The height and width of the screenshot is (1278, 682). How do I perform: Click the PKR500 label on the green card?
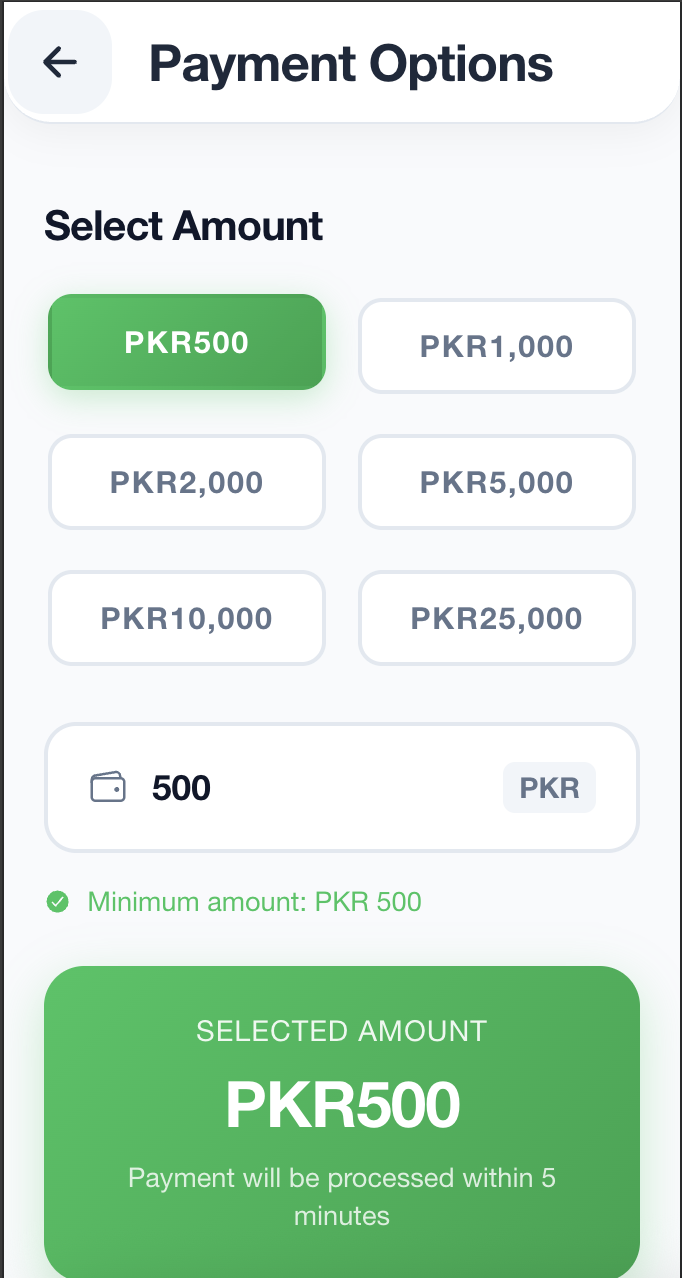coord(342,1103)
